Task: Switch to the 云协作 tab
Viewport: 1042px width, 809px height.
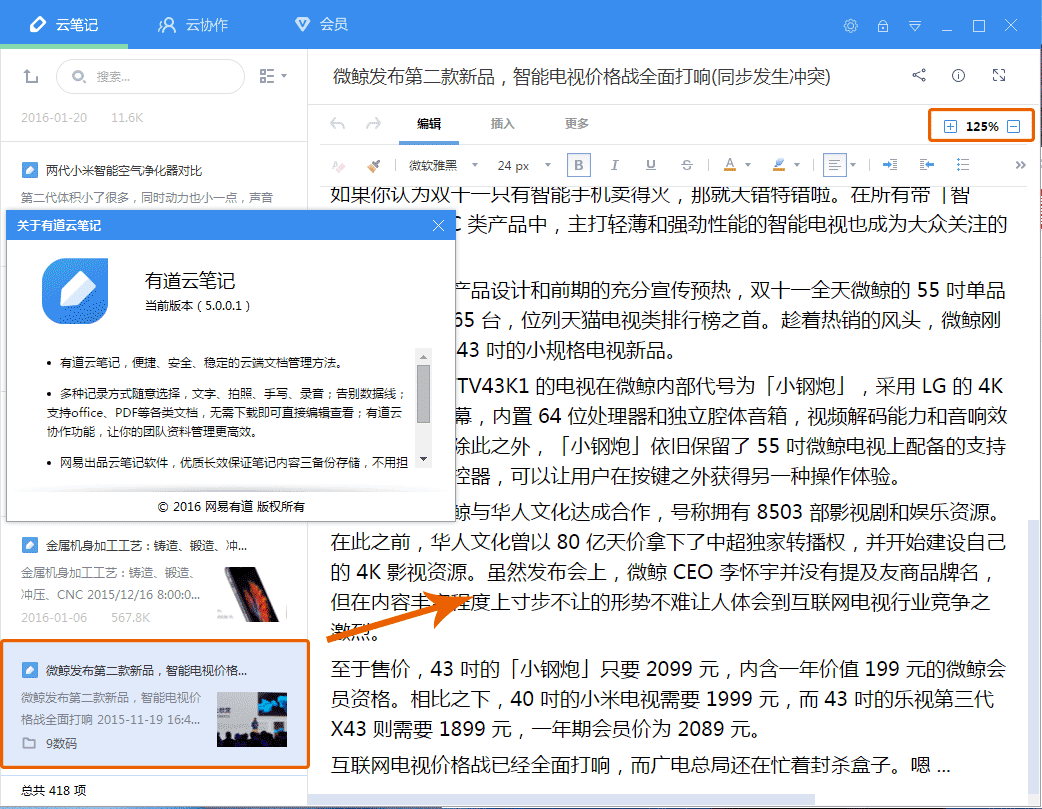Action: click(x=193, y=25)
